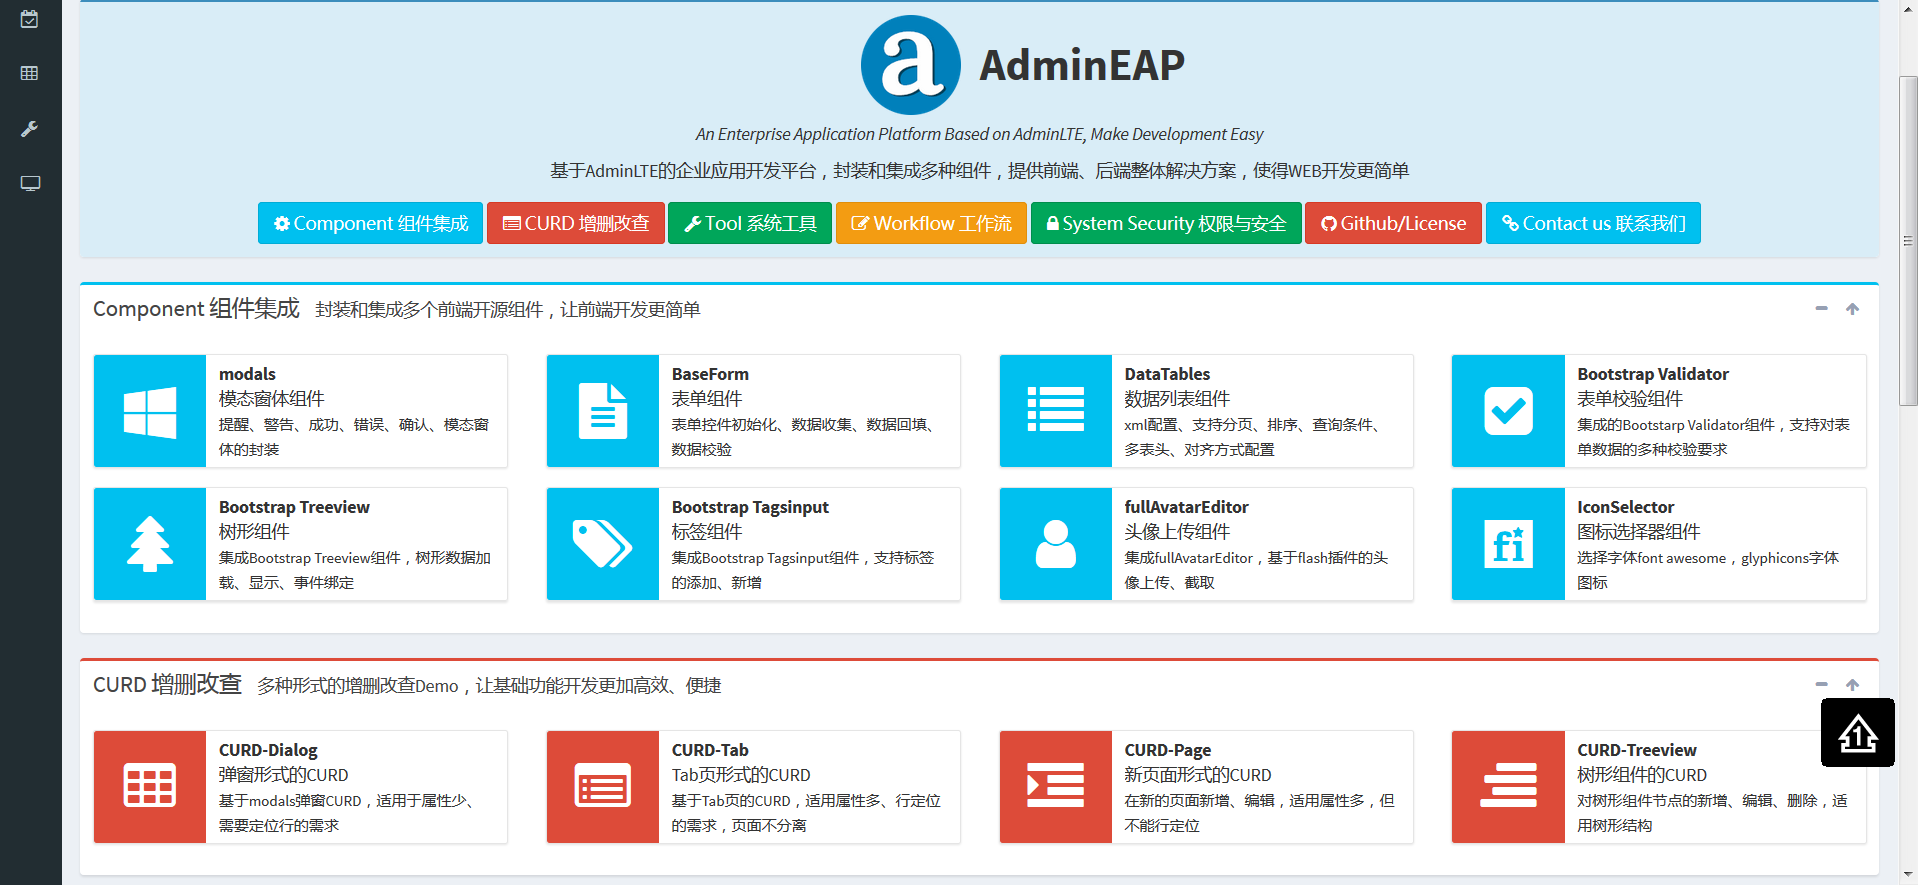
Task: Click the scrollbar down arrow
Action: coord(1908,876)
